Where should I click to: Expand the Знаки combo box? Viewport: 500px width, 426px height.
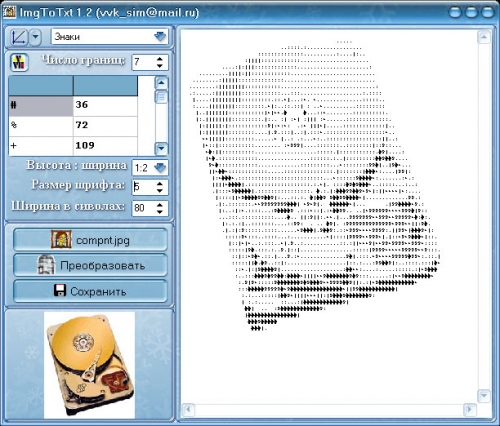coord(160,36)
